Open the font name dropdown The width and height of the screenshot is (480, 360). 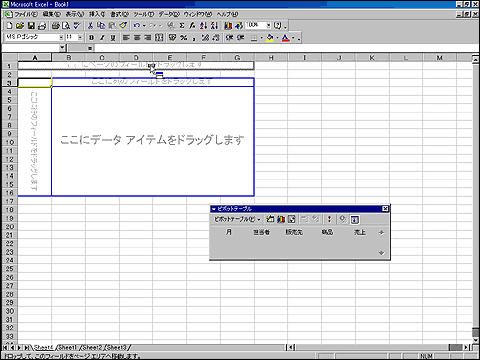61,38
